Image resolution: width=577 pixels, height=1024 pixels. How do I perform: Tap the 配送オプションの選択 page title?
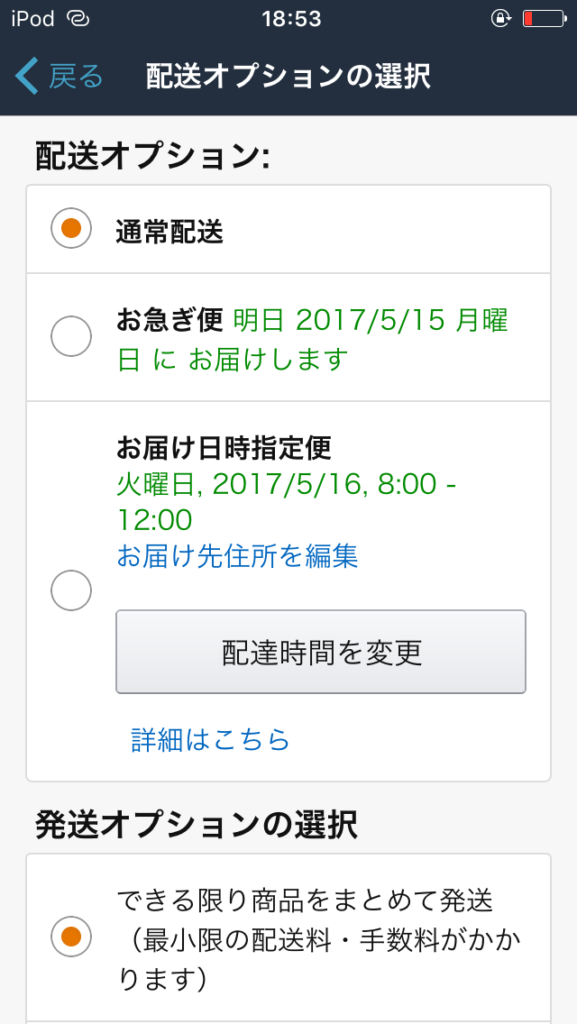point(288,76)
